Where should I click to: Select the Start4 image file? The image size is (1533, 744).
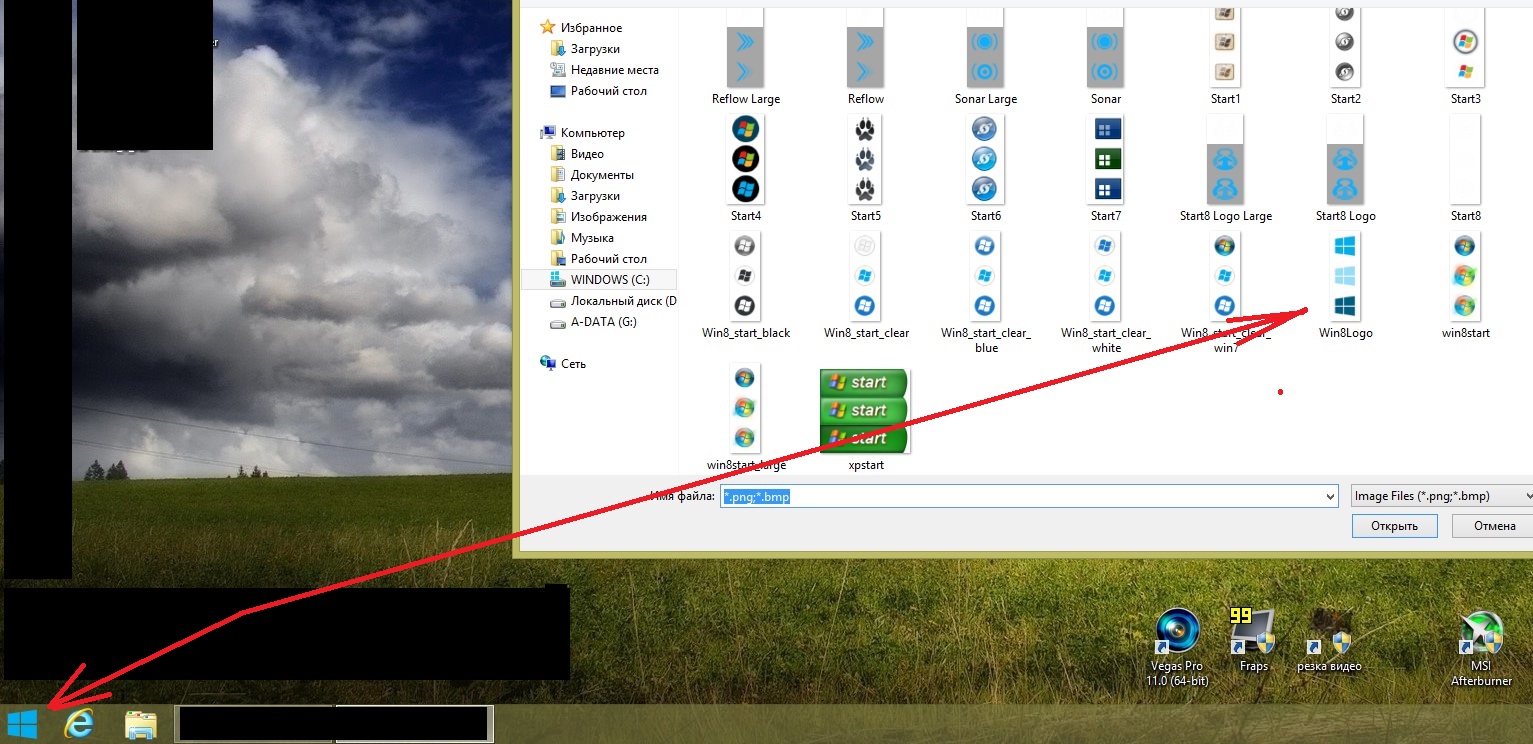tap(746, 168)
